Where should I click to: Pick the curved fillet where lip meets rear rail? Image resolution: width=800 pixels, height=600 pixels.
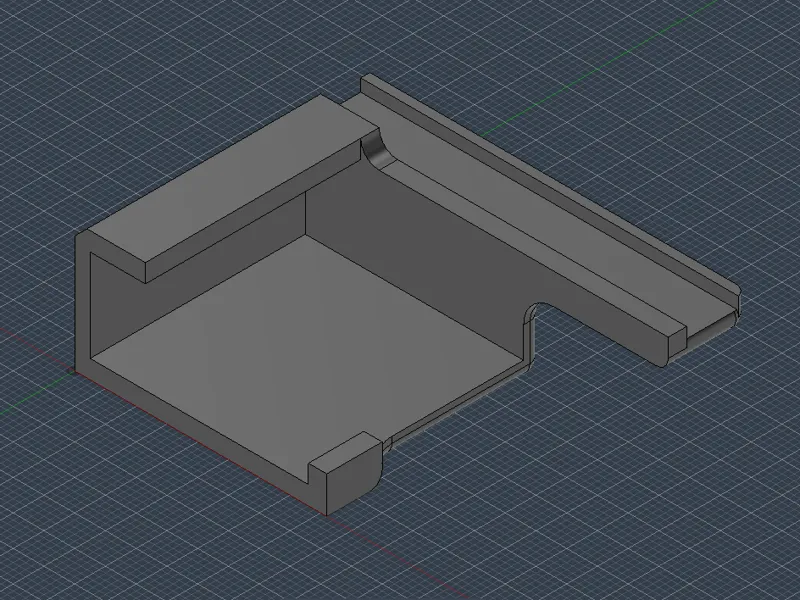378,148
